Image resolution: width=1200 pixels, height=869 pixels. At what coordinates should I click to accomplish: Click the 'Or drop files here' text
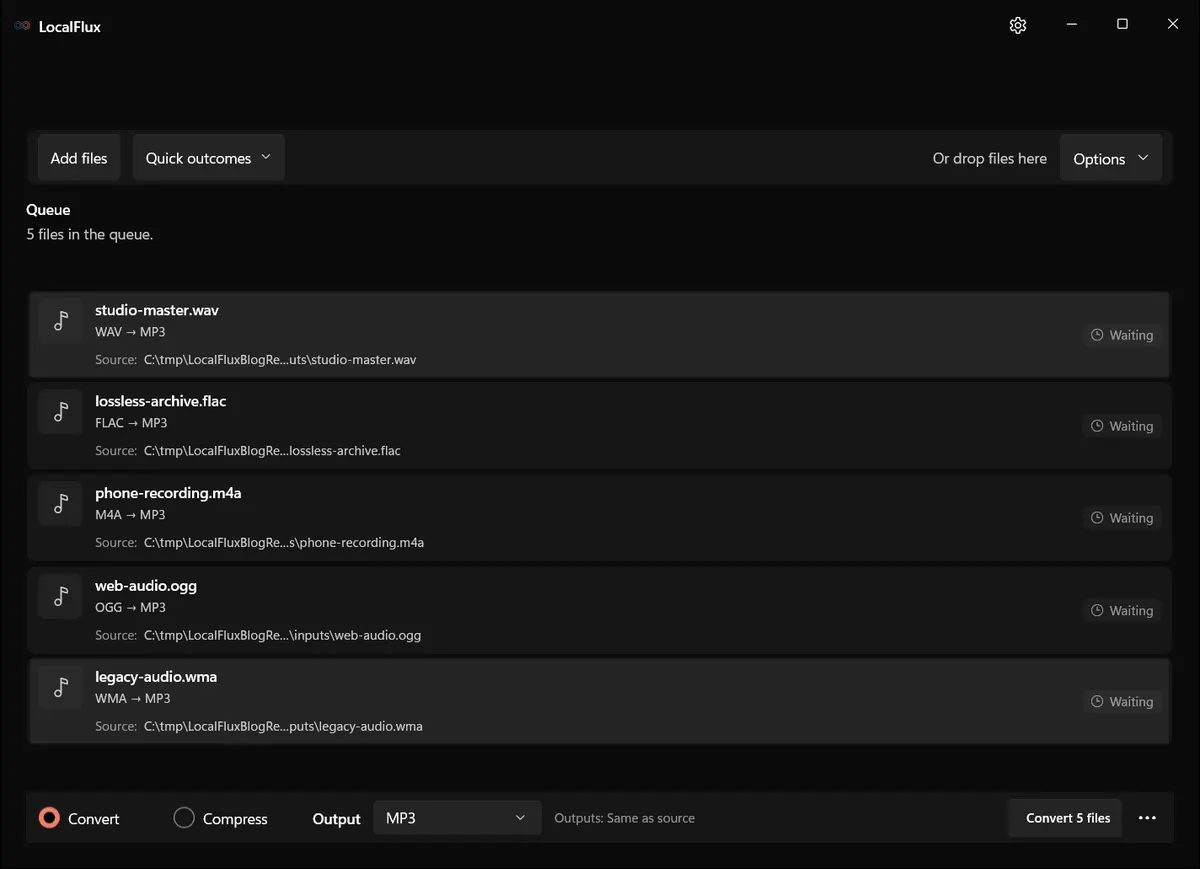click(990, 158)
